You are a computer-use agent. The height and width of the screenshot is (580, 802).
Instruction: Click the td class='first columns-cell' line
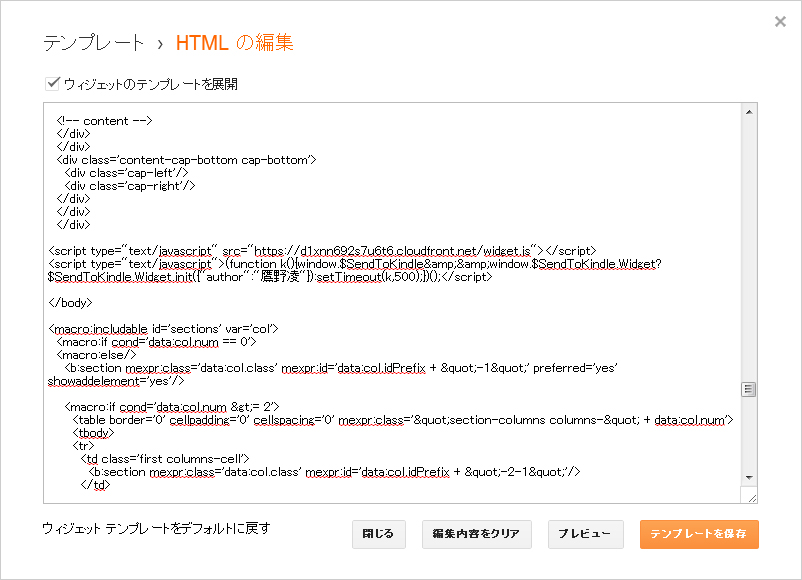tap(165, 459)
